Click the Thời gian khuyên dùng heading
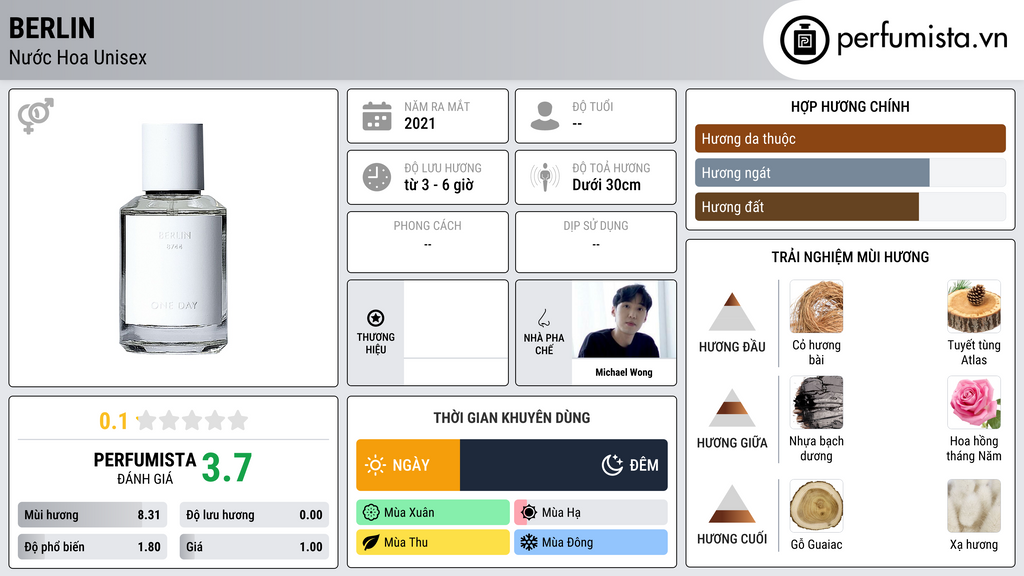This screenshot has height=576, width=1024. [512, 417]
